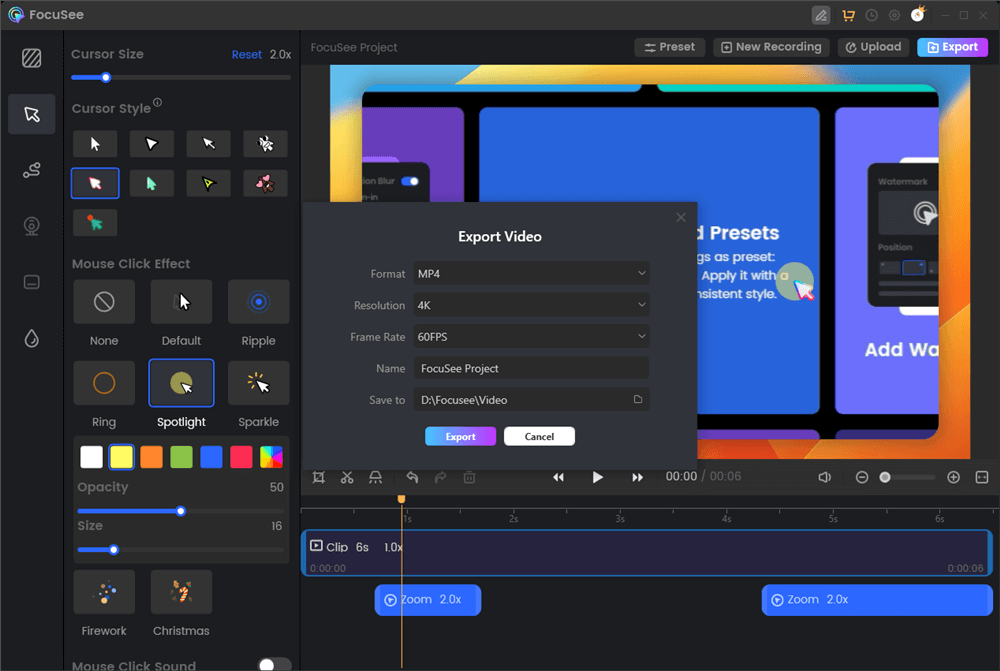The image size is (1000, 671).
Task: Choose the Ripple click effect
Action: pos(258,302)
